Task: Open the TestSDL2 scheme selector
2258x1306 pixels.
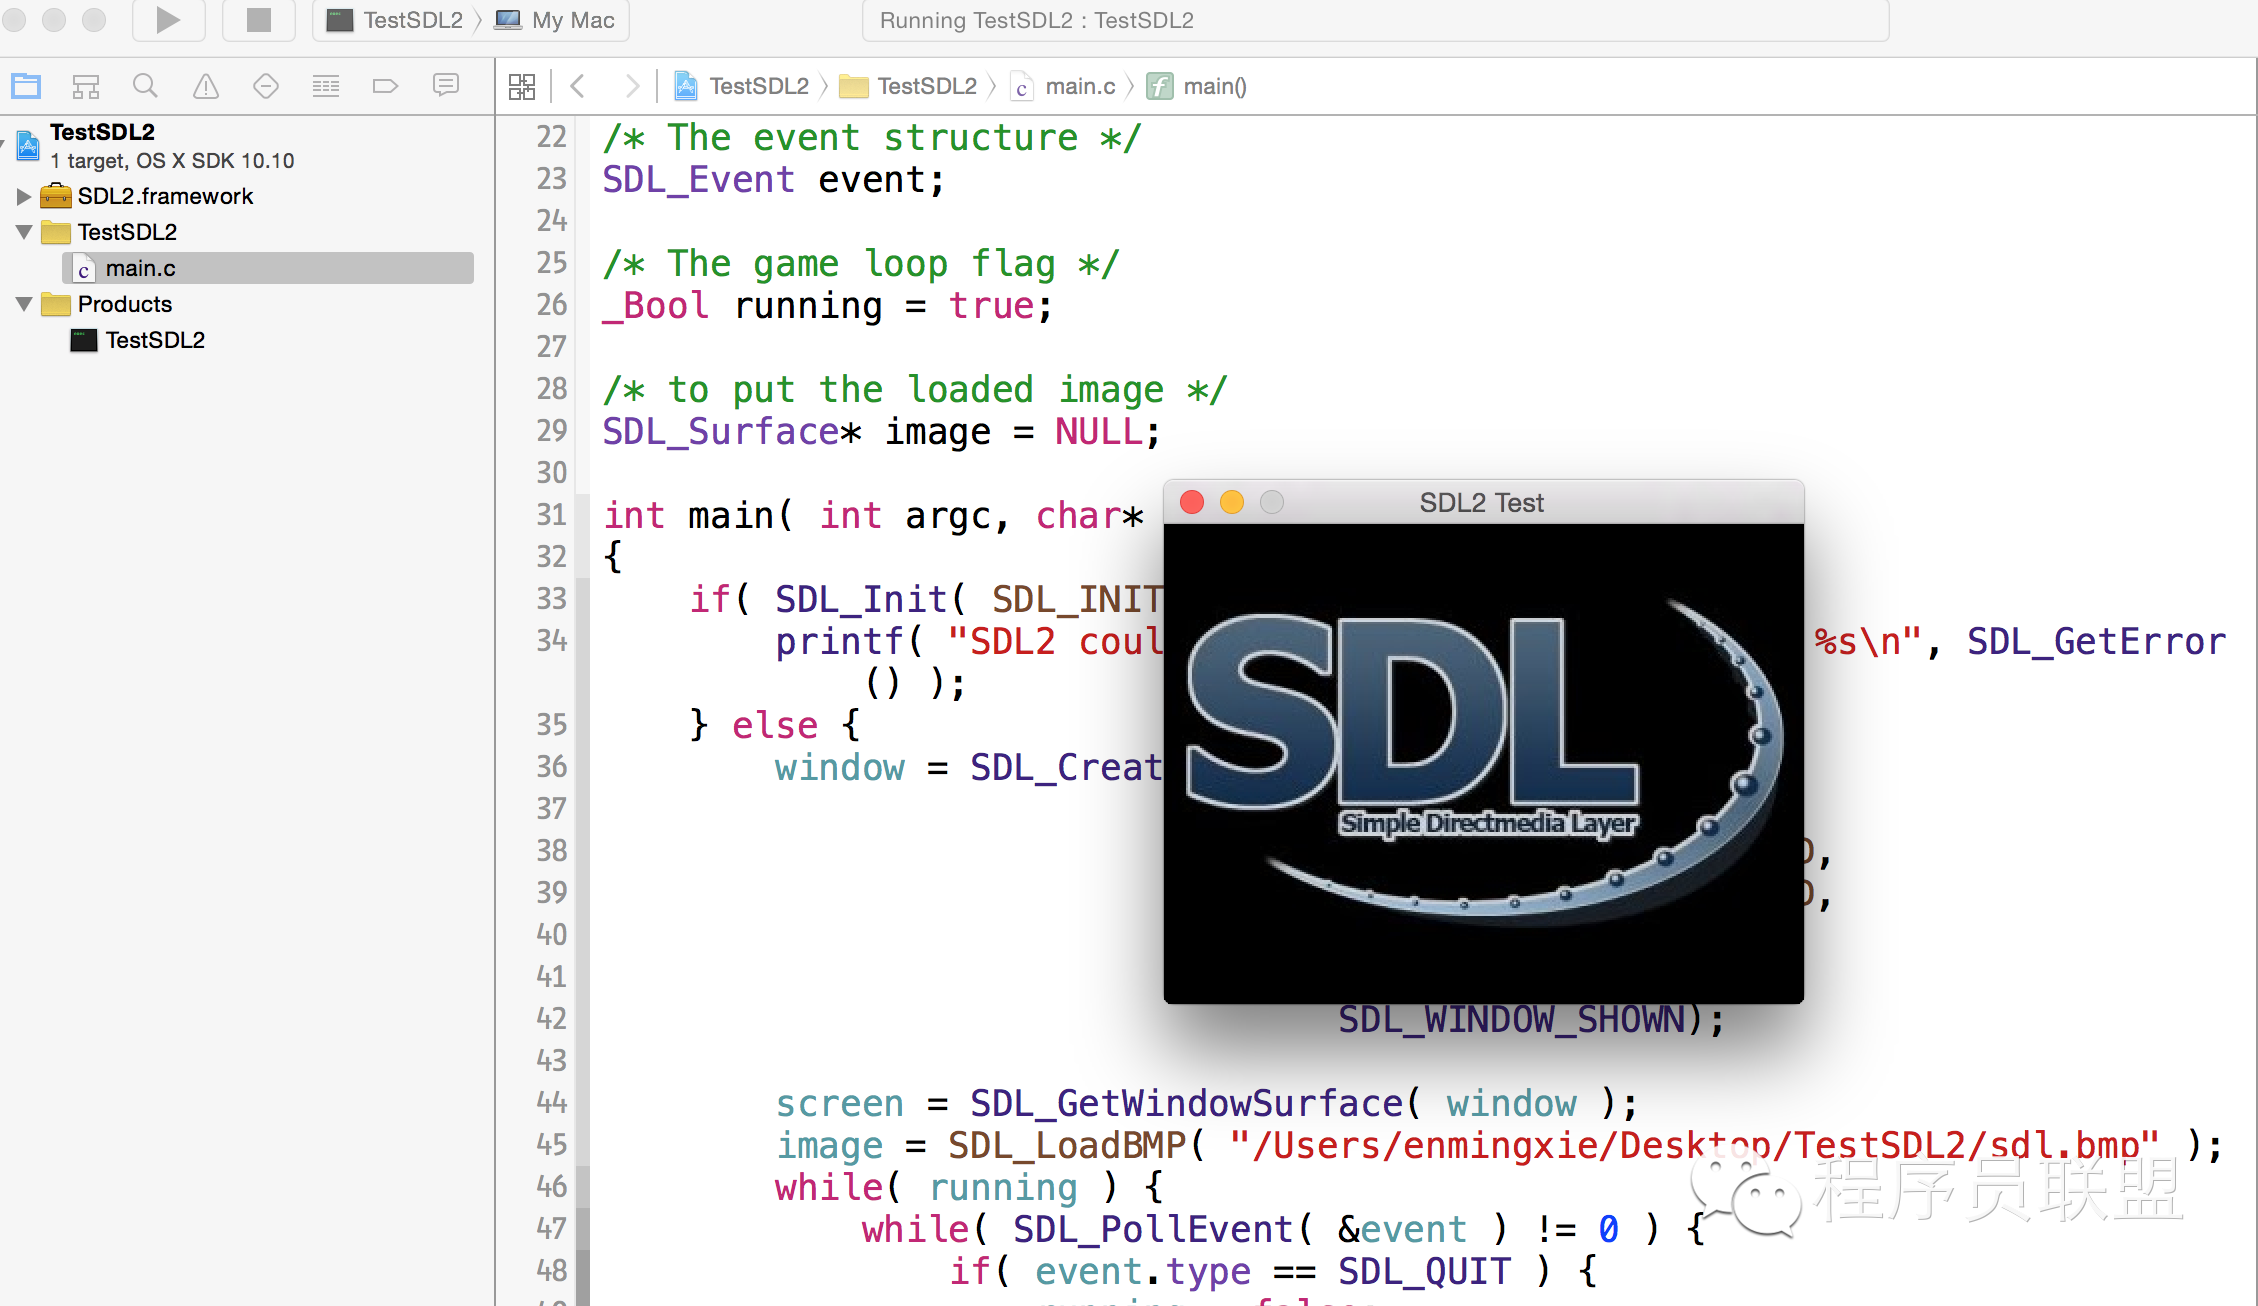Action: pyautogui.click(x=397, y=20)
